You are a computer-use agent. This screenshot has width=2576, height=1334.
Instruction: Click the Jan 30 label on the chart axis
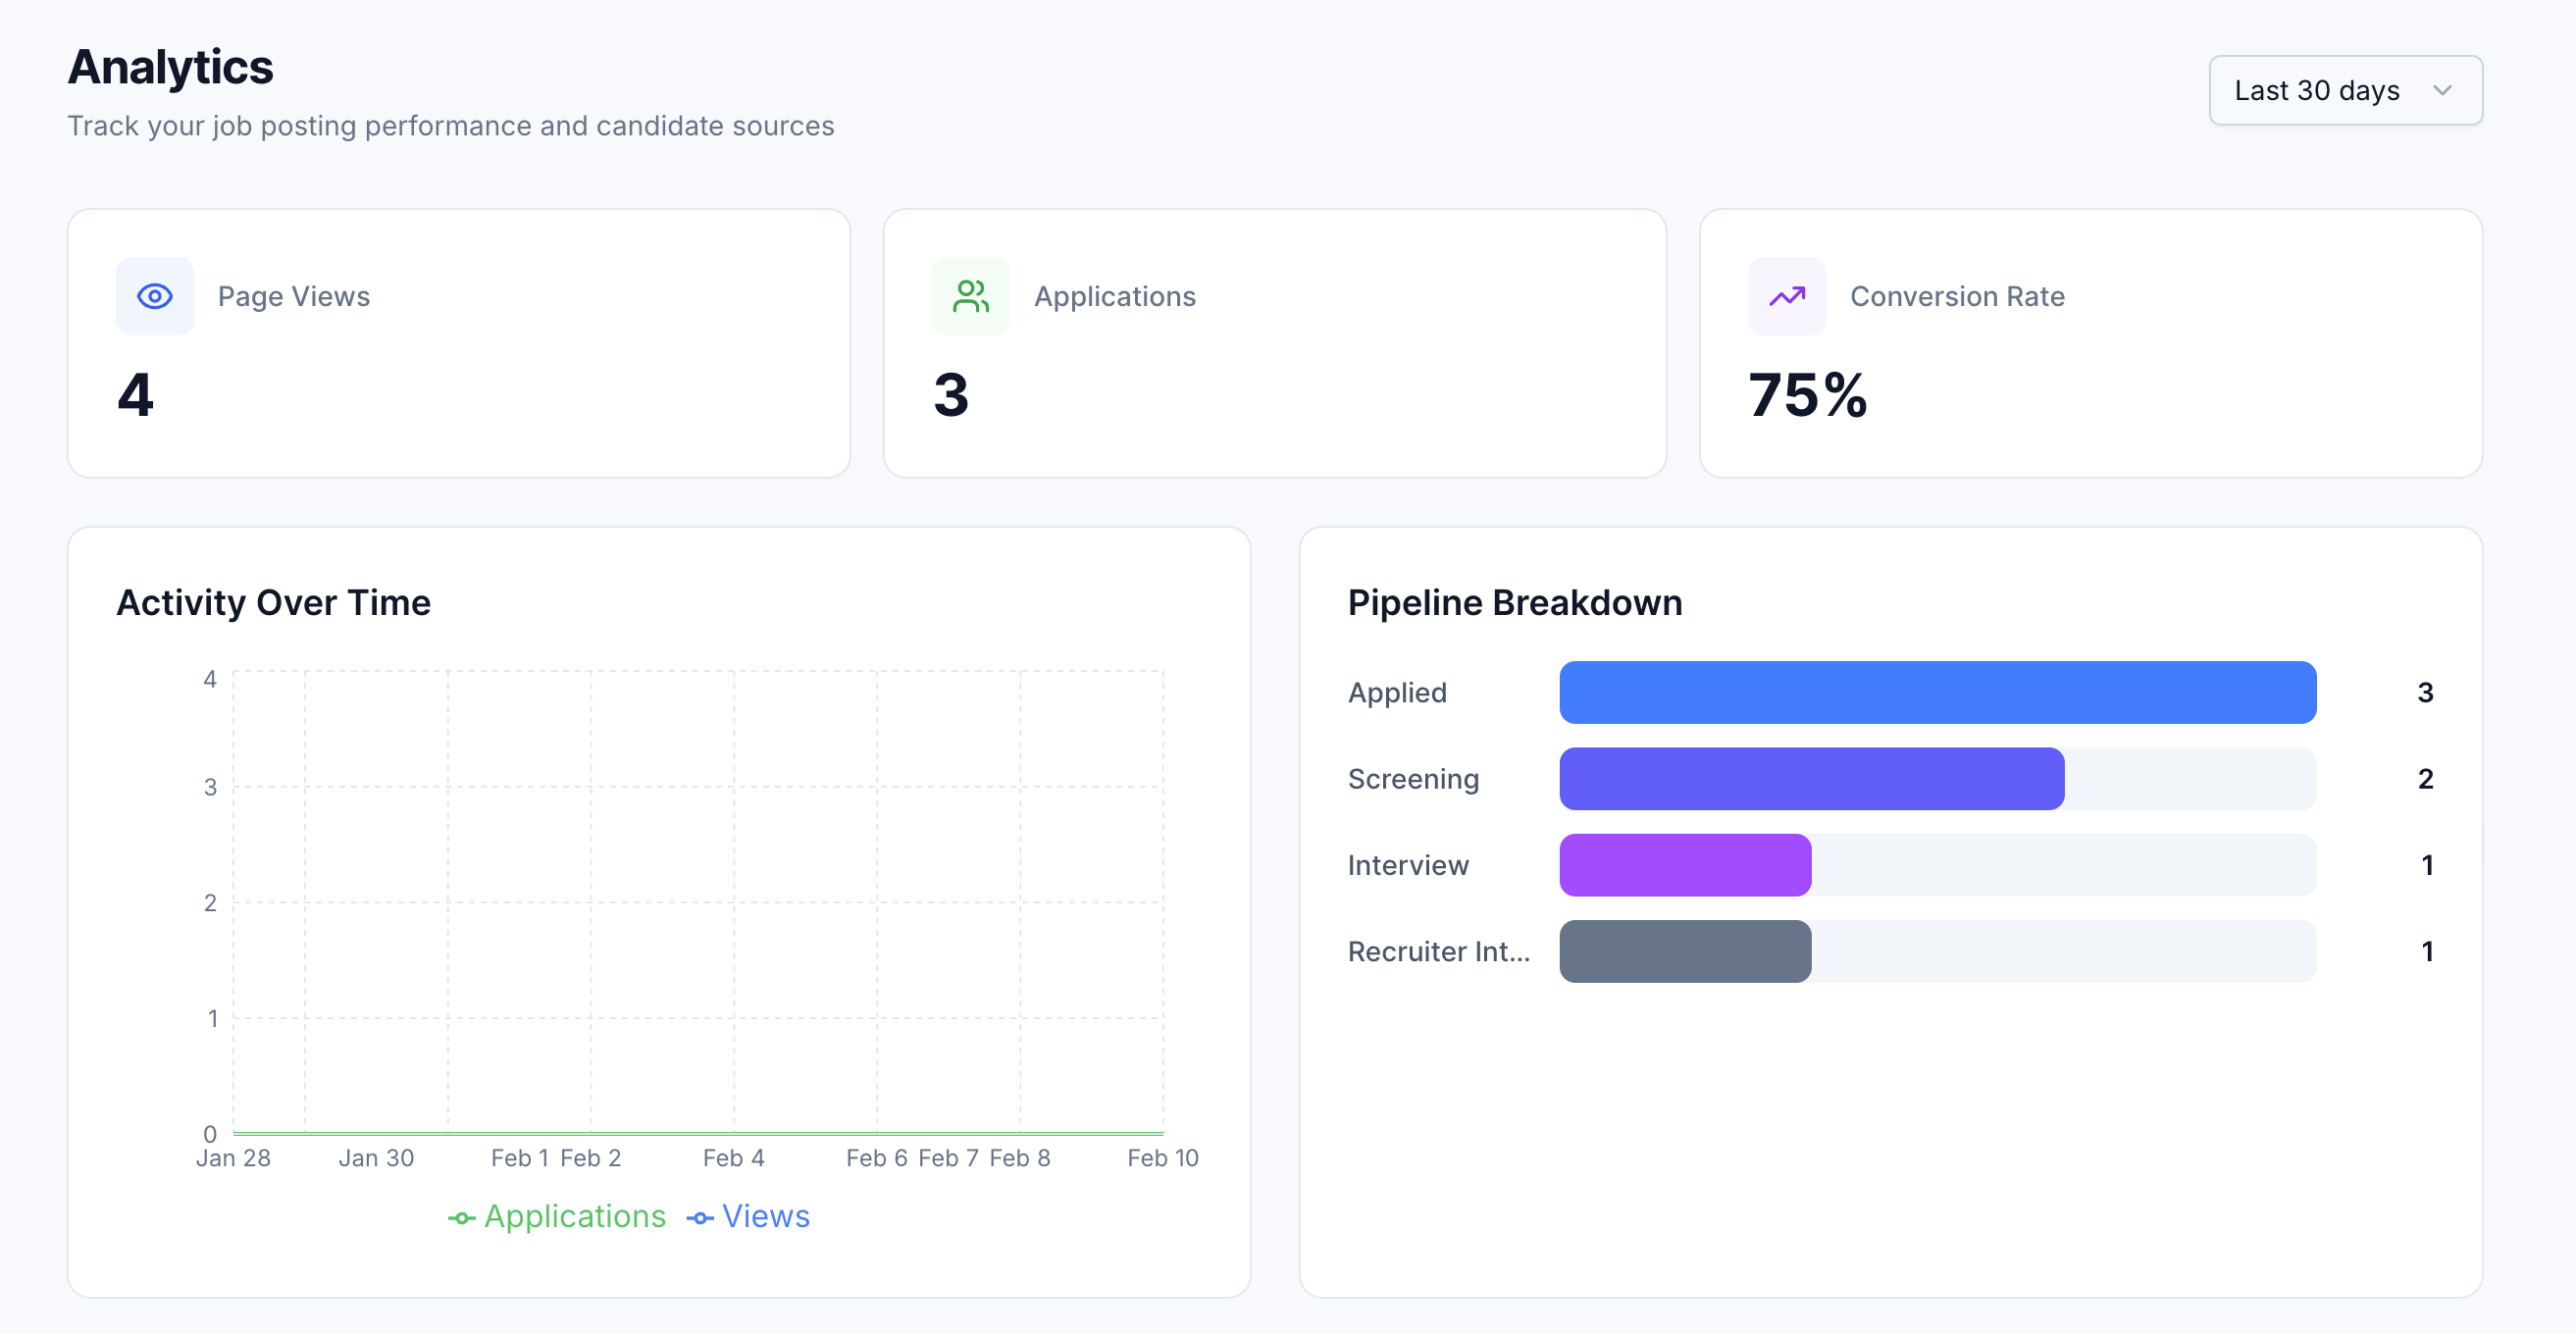tap(376, 1157)
